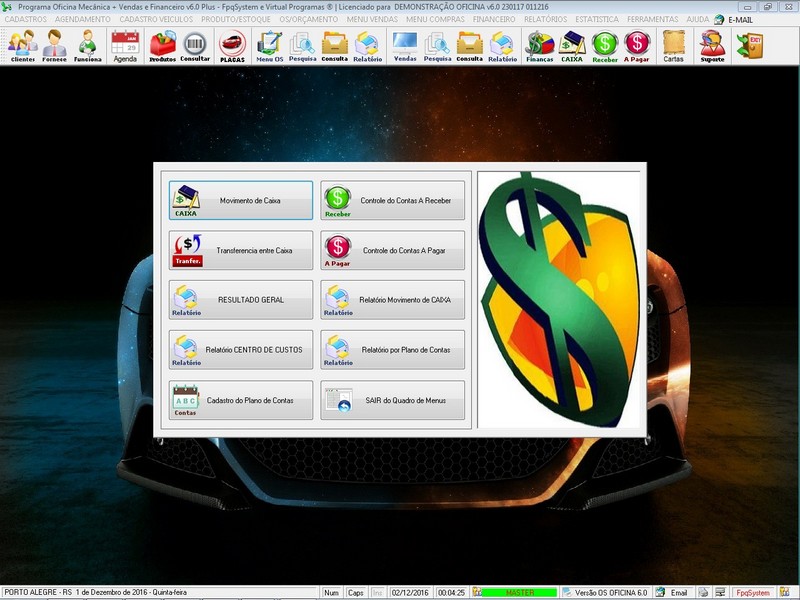
Task: Open RELATÓRIOS menu
Action: pyautogui.click(x=545, y=19)
